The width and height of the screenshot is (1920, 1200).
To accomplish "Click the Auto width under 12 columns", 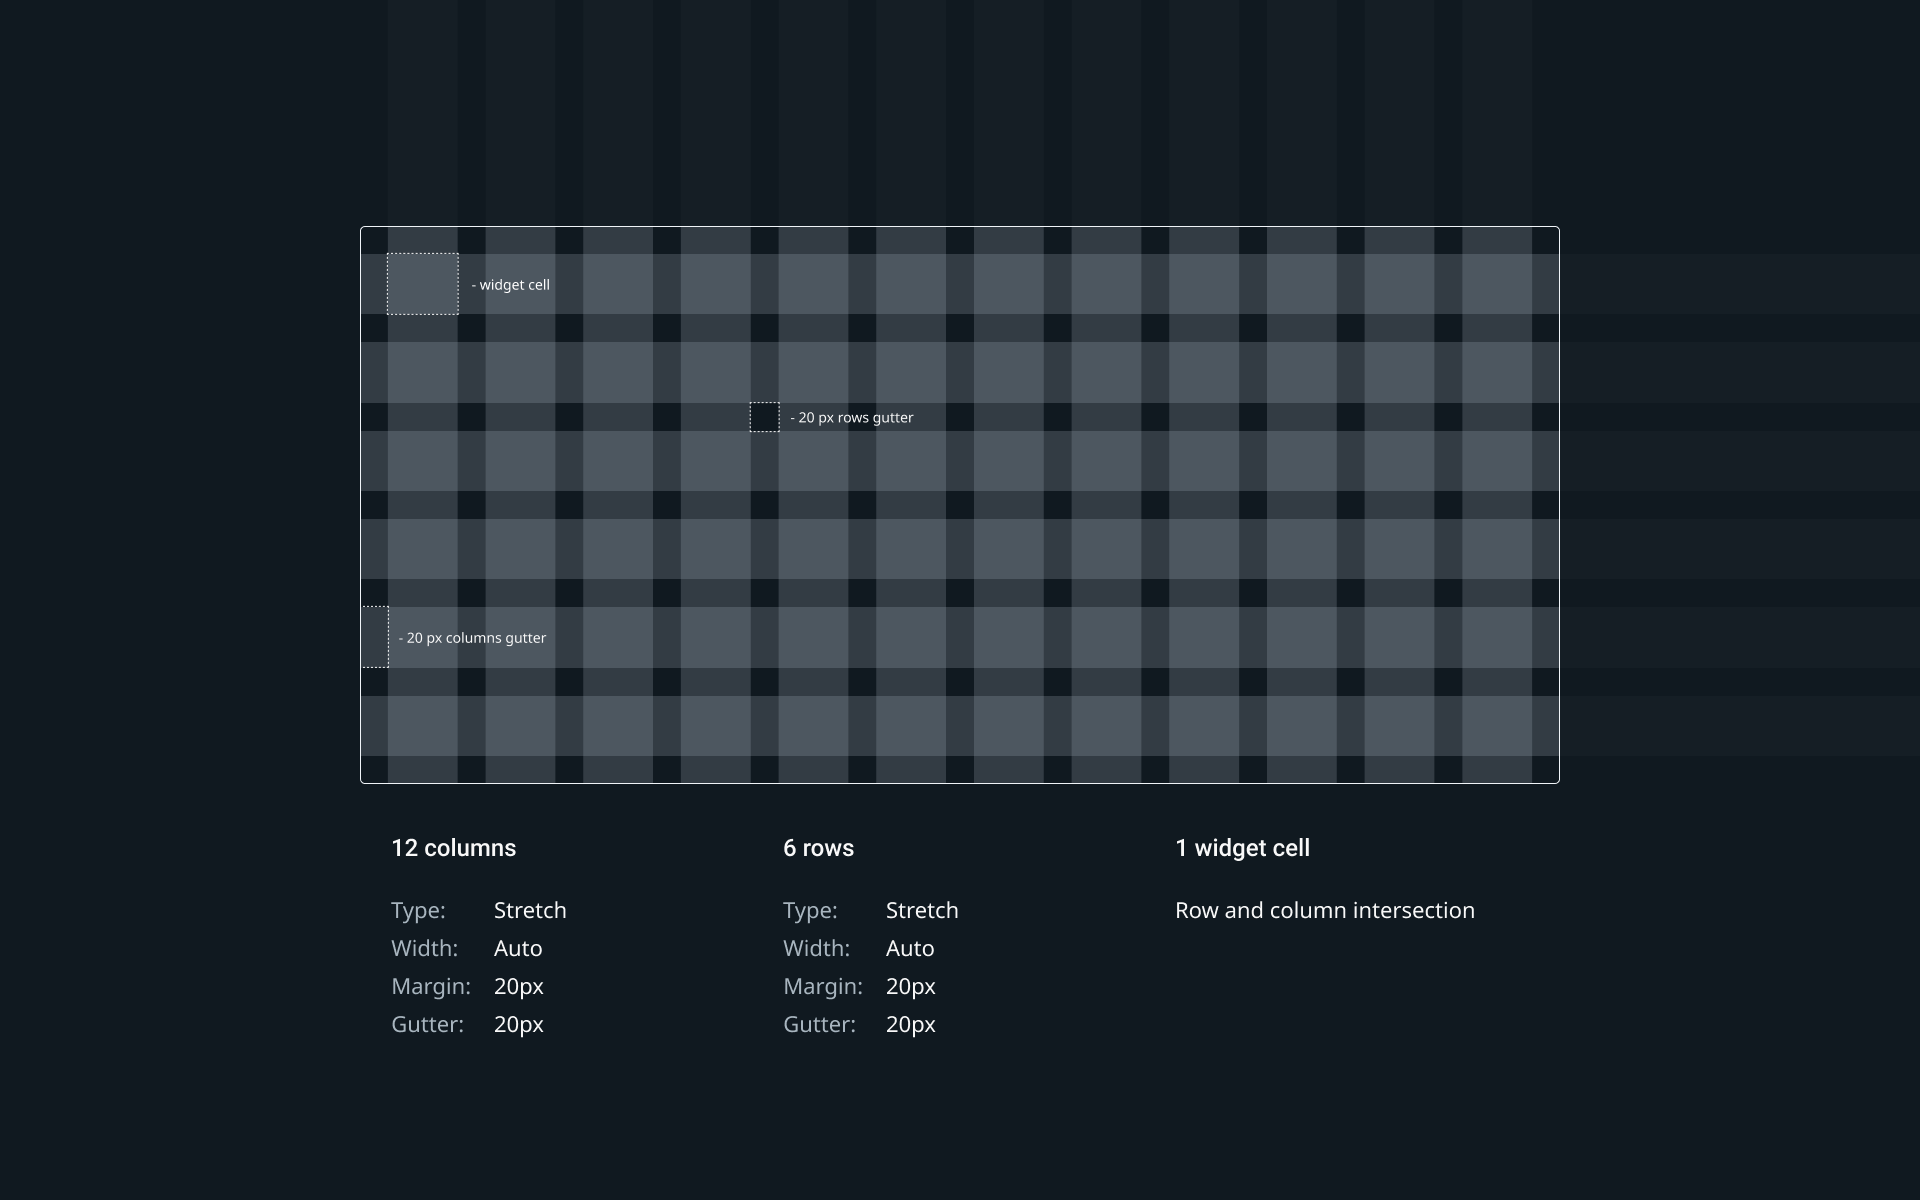I will click(x=518, y=948).
